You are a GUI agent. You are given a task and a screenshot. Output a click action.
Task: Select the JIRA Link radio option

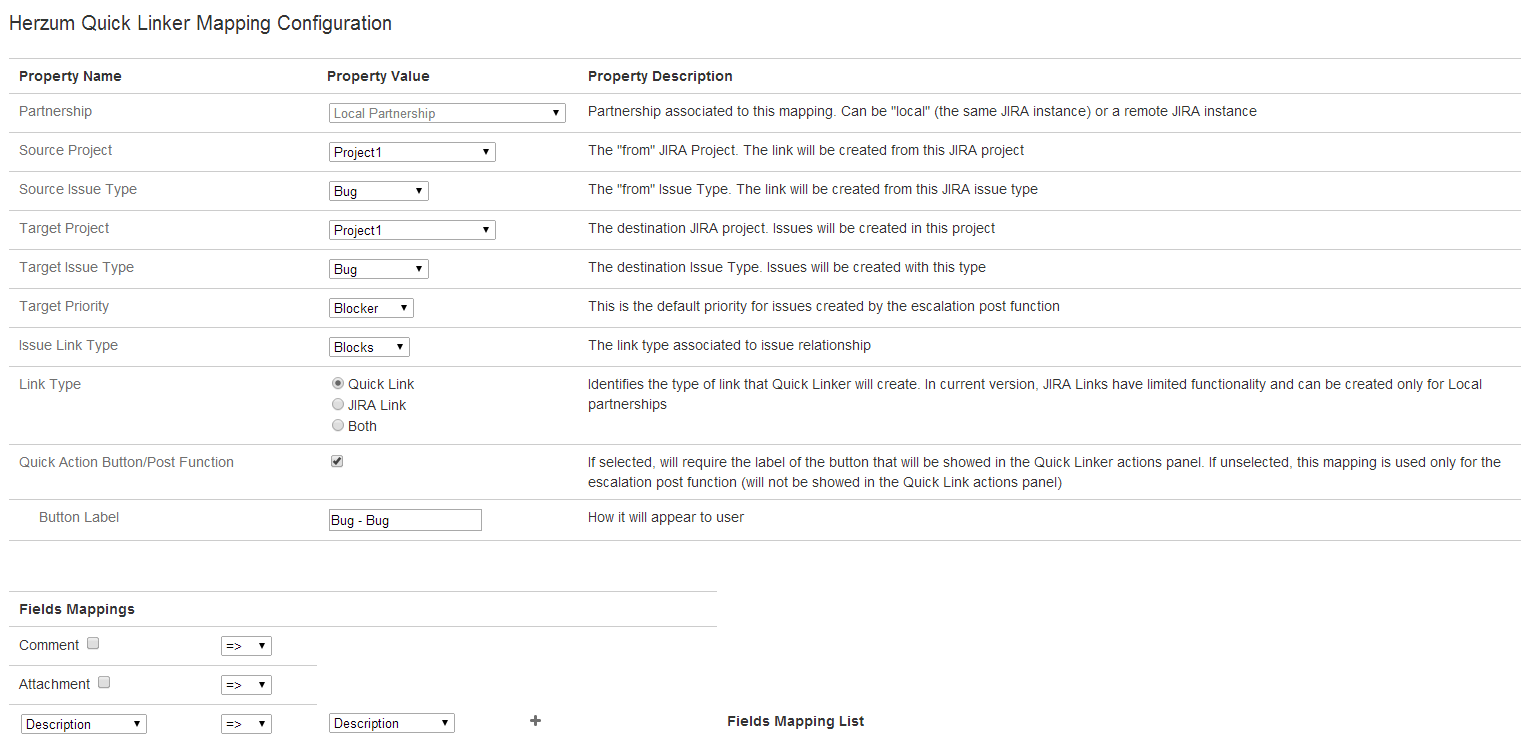coord(338,404)
